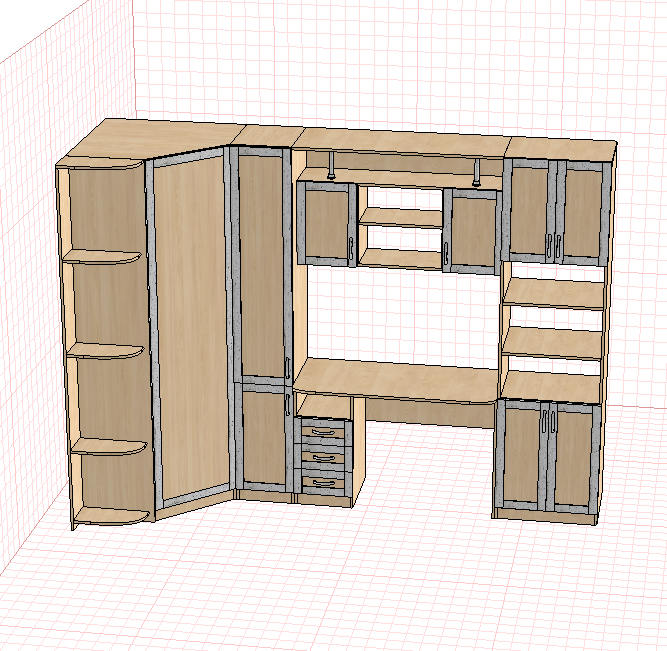Pick the top drawer of the desk pedestal
The width and height of the screenshot is (667, 651).
click(x=323, y=431)
